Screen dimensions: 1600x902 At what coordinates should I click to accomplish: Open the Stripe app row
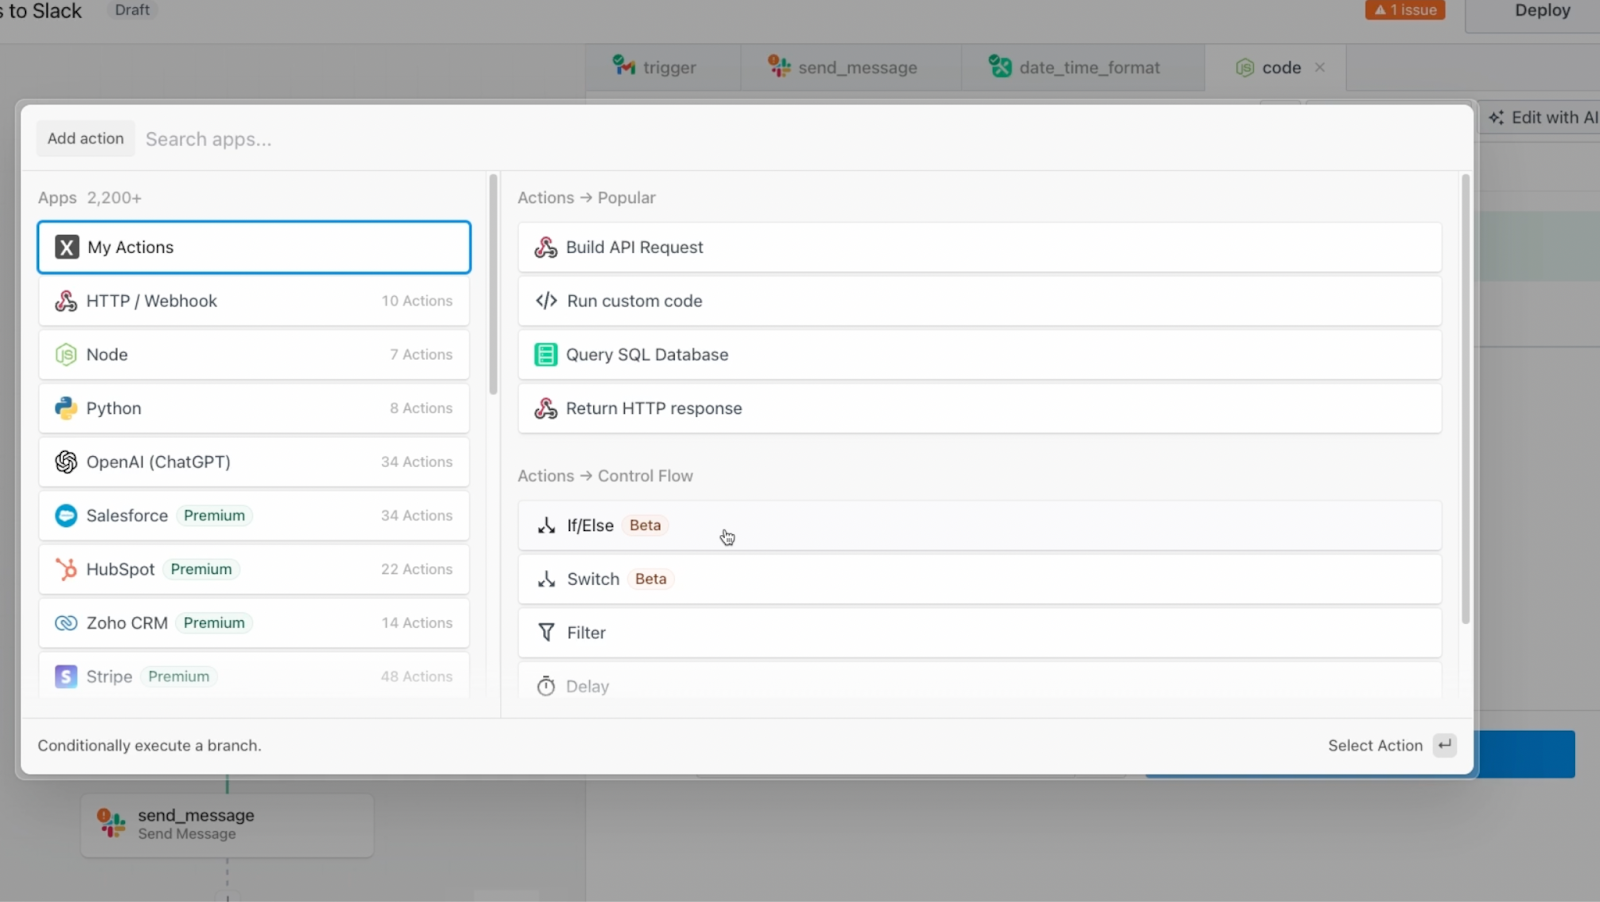(254, 677)
